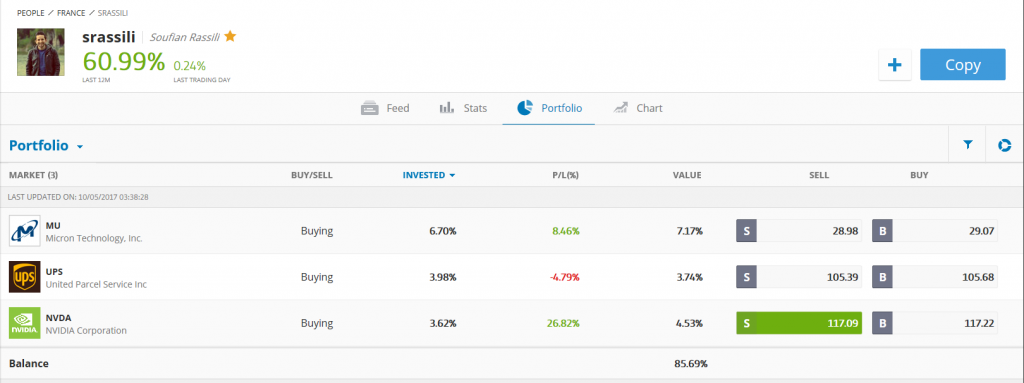This screenshot has width=1024, height=383.
Task: Open the MU Micron Technology, Inc. row
Action: [x=512, y=231]
